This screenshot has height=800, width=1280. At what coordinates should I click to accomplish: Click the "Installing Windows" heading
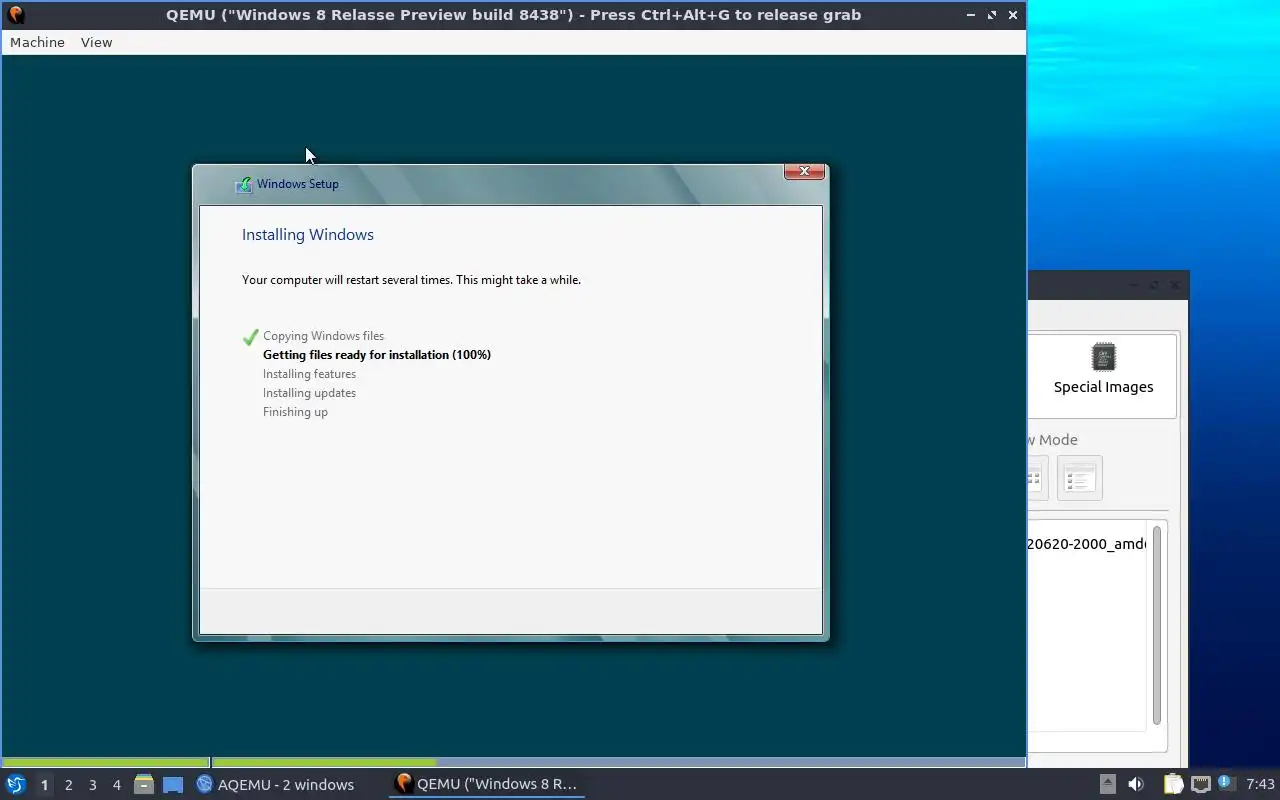click(308, 235)
